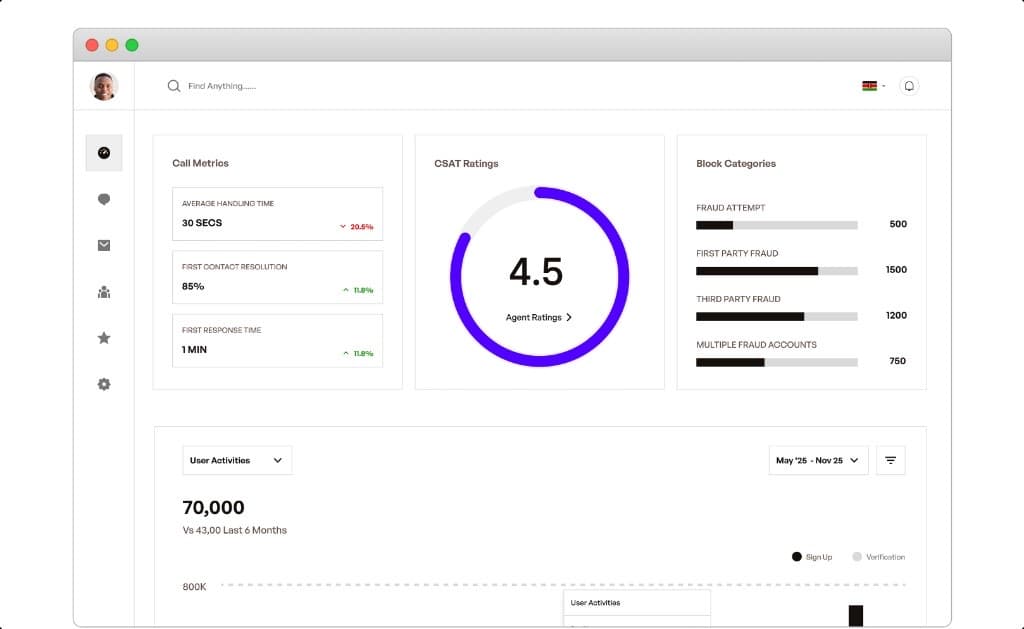Click the Call Metrics heading
Viewport: 1024px width, 629px height.
(x=200, y=163)
